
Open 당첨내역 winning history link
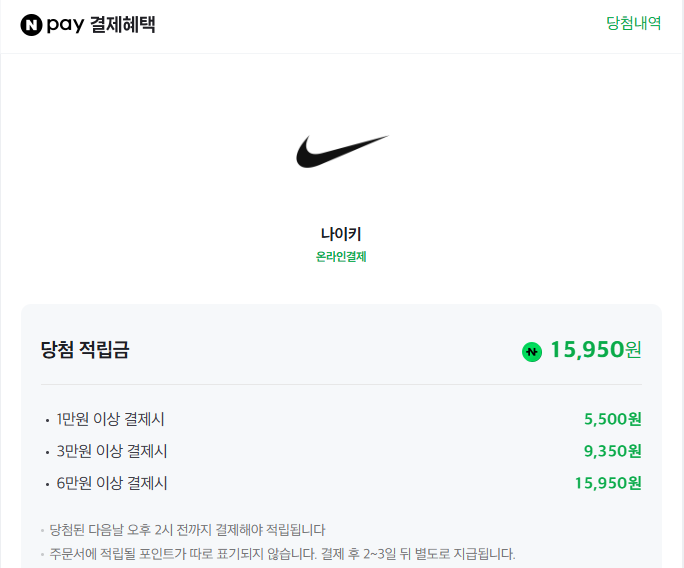coord(633,24)
